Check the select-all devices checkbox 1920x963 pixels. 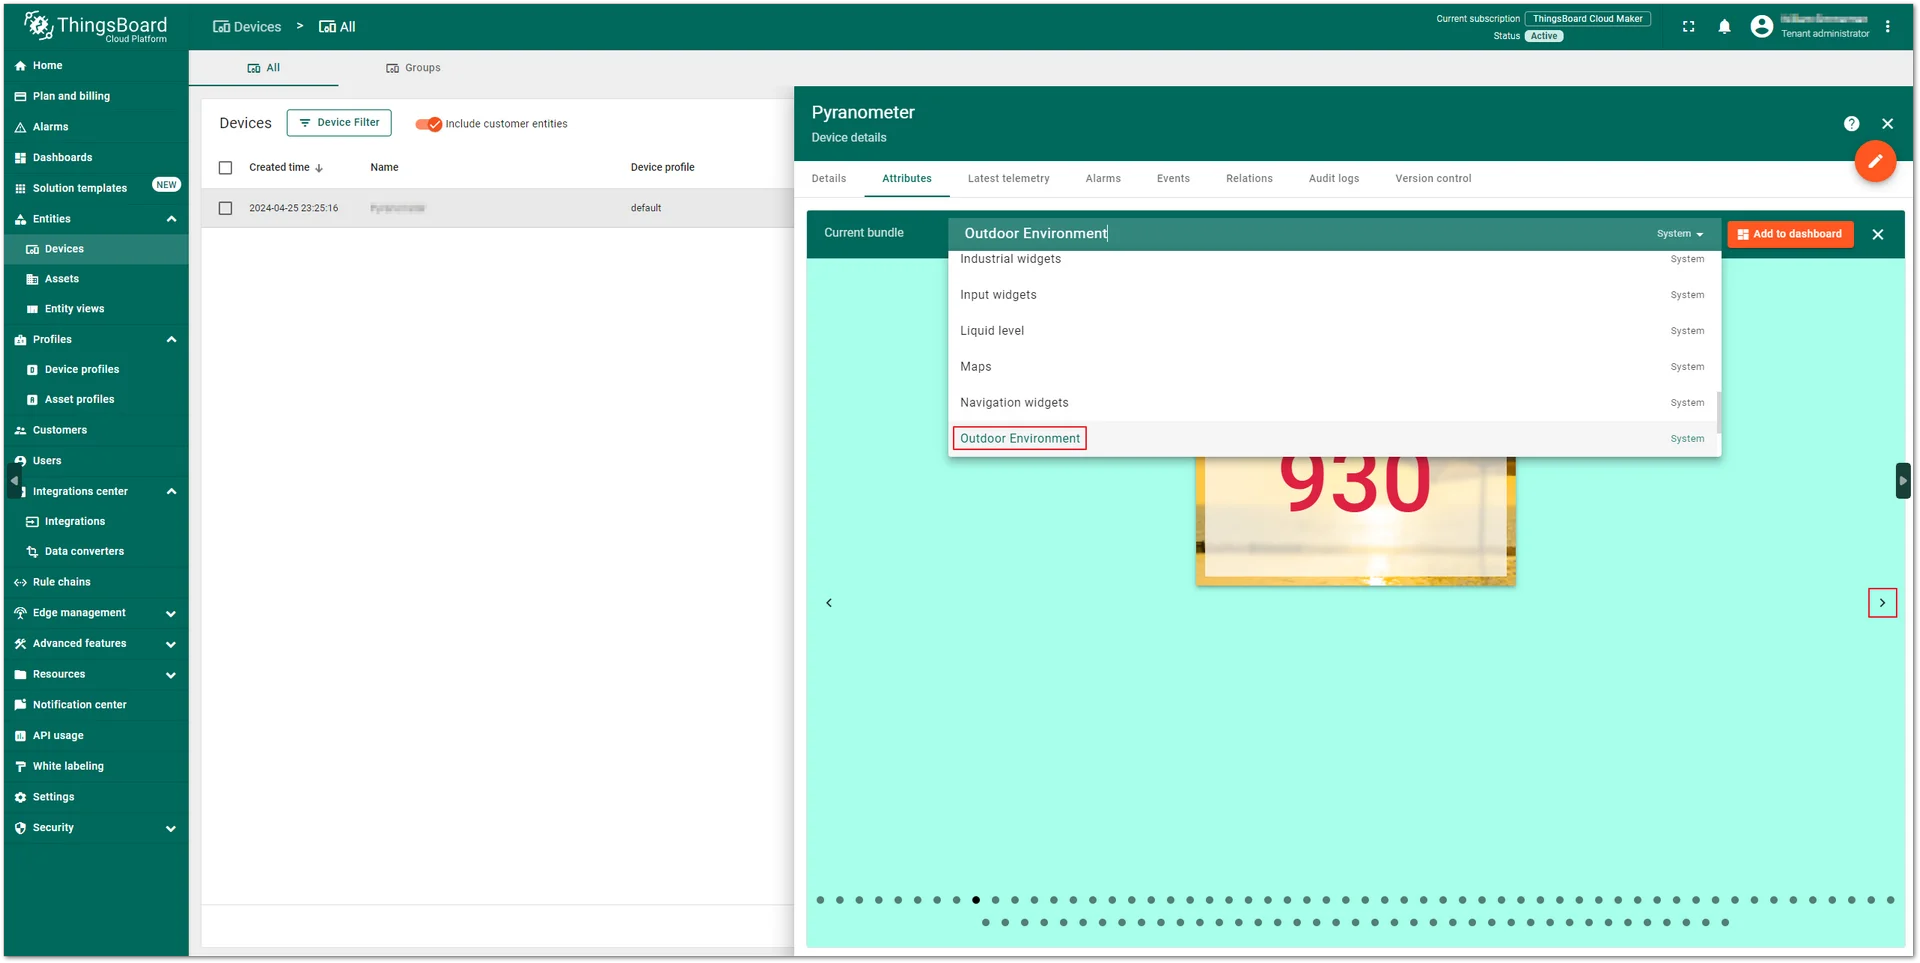point(225,168)
